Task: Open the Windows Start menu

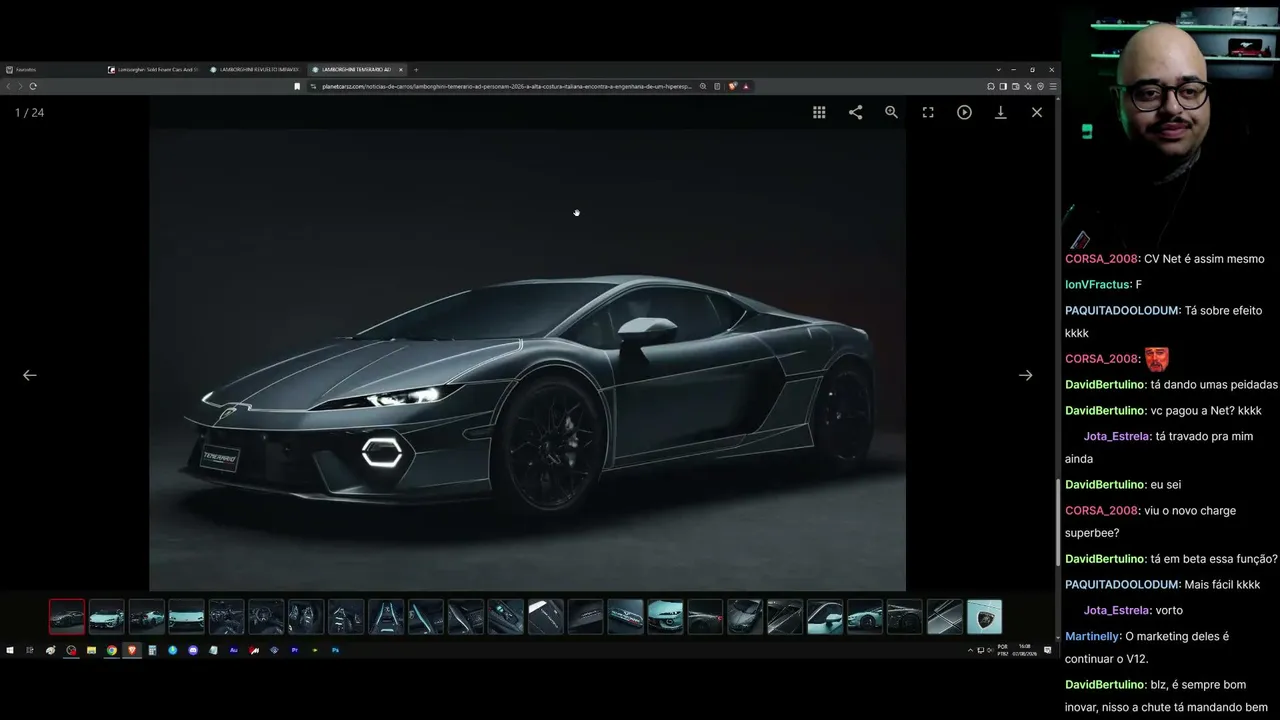Action: point(10,650)
